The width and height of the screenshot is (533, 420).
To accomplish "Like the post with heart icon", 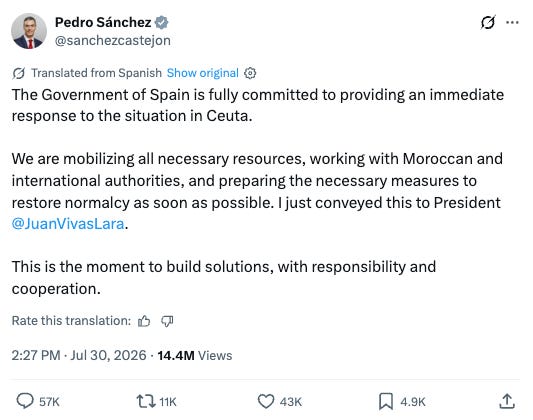I will point(266,401).
